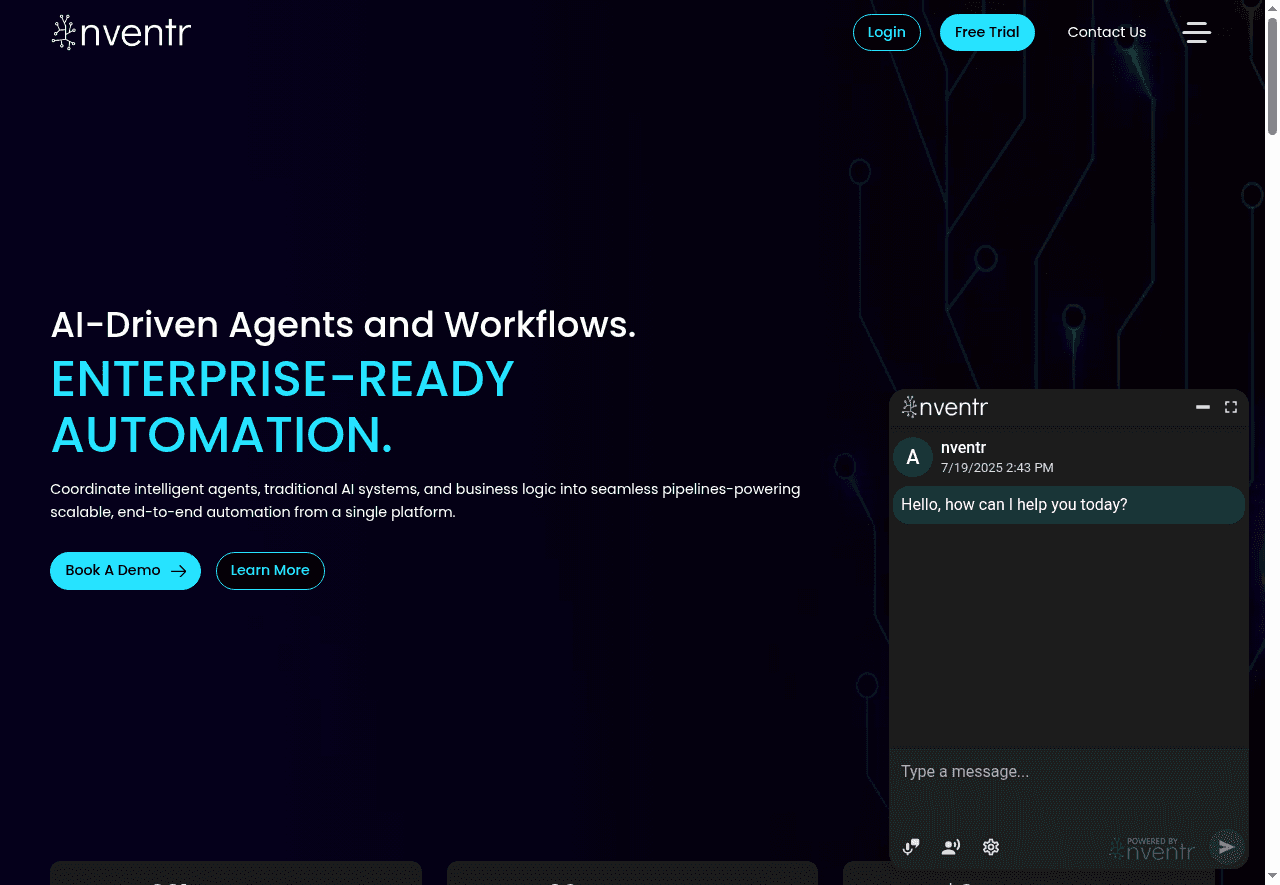Click the Login button

click(887, 32)
